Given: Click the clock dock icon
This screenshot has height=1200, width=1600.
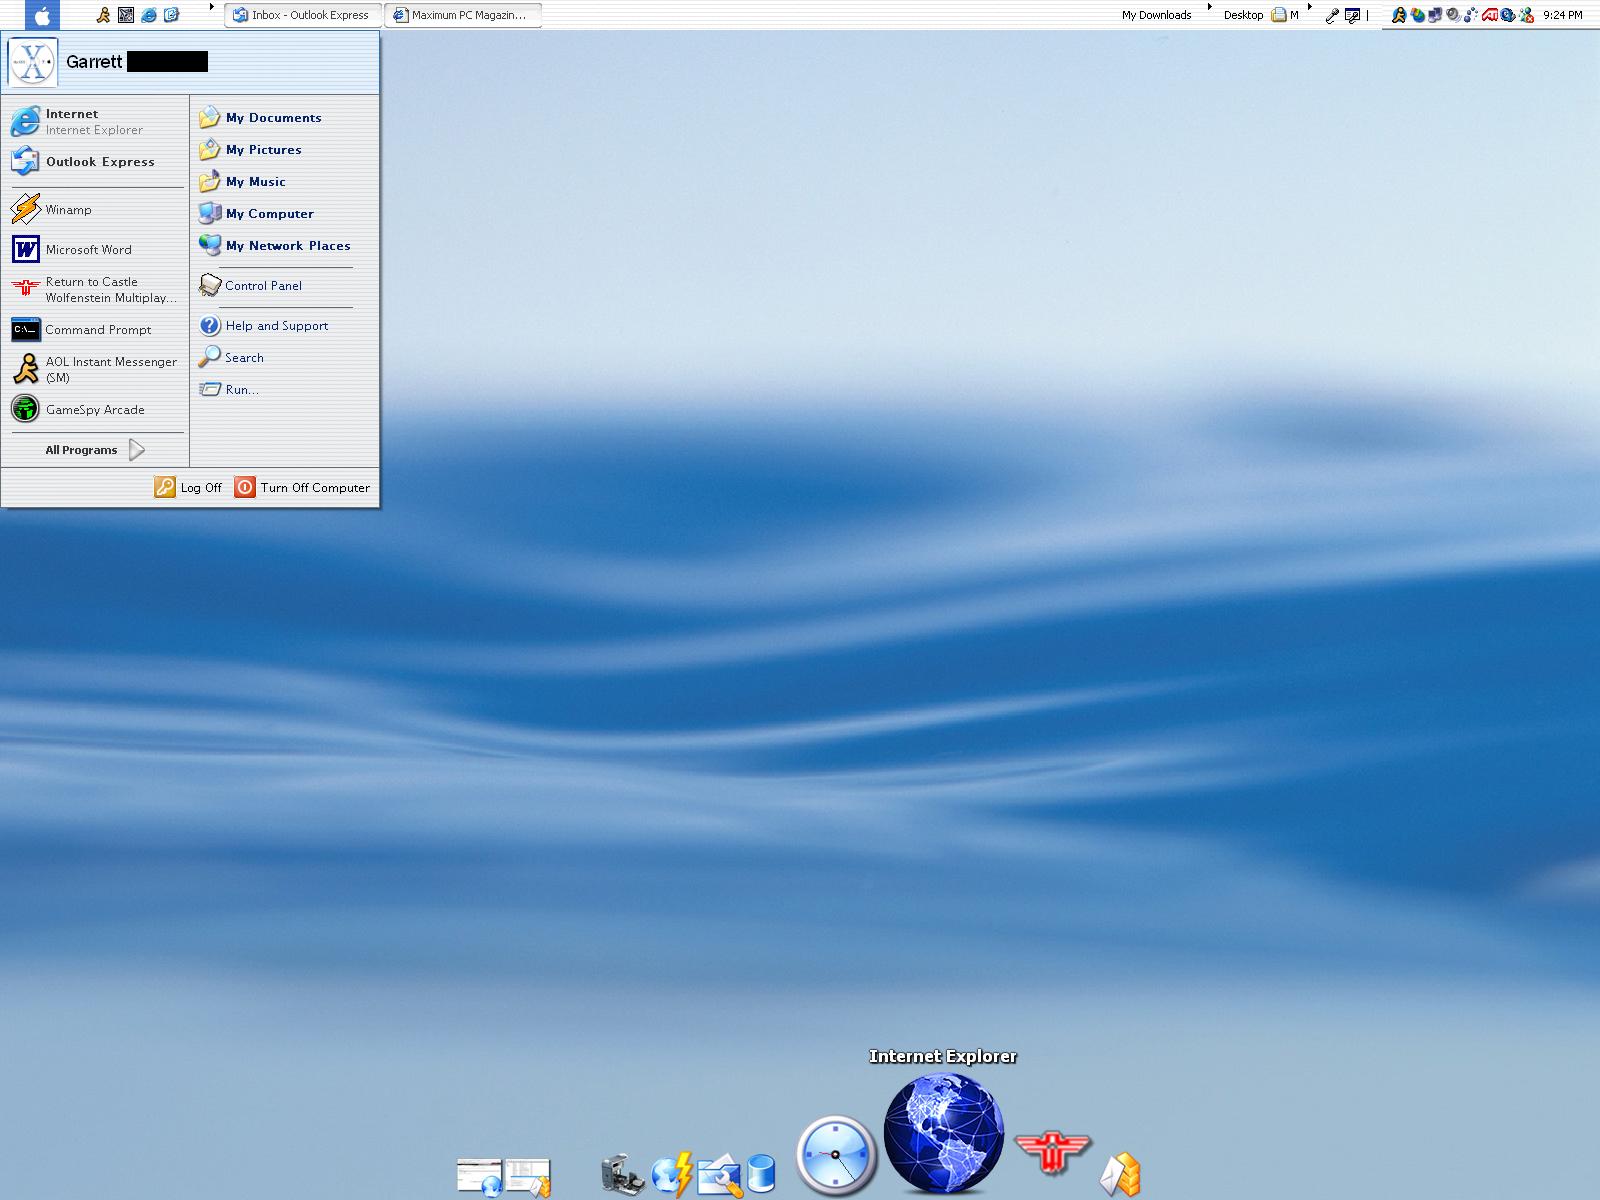Looking at the screenshot, I should click(x=836, y=1155).
